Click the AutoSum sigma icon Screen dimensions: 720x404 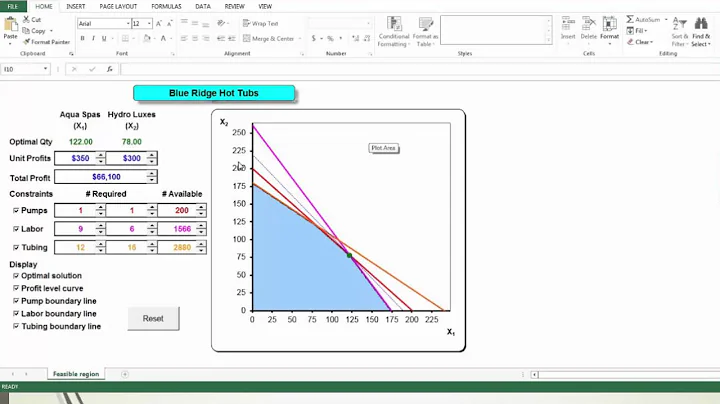tap(630, 19)
